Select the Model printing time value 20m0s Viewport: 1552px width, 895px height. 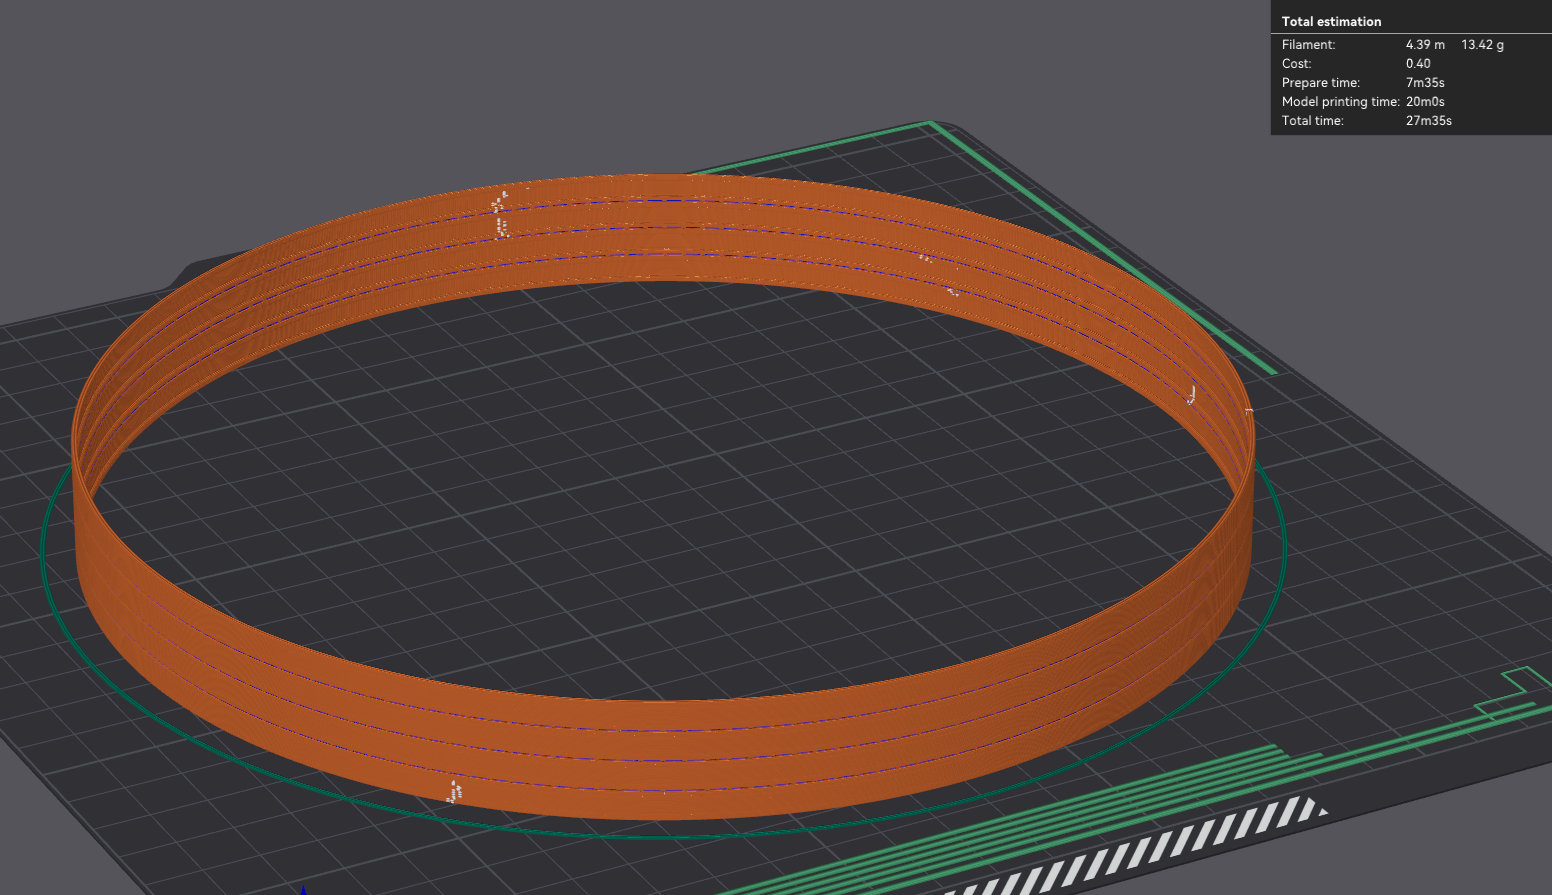click(1424, 101)
